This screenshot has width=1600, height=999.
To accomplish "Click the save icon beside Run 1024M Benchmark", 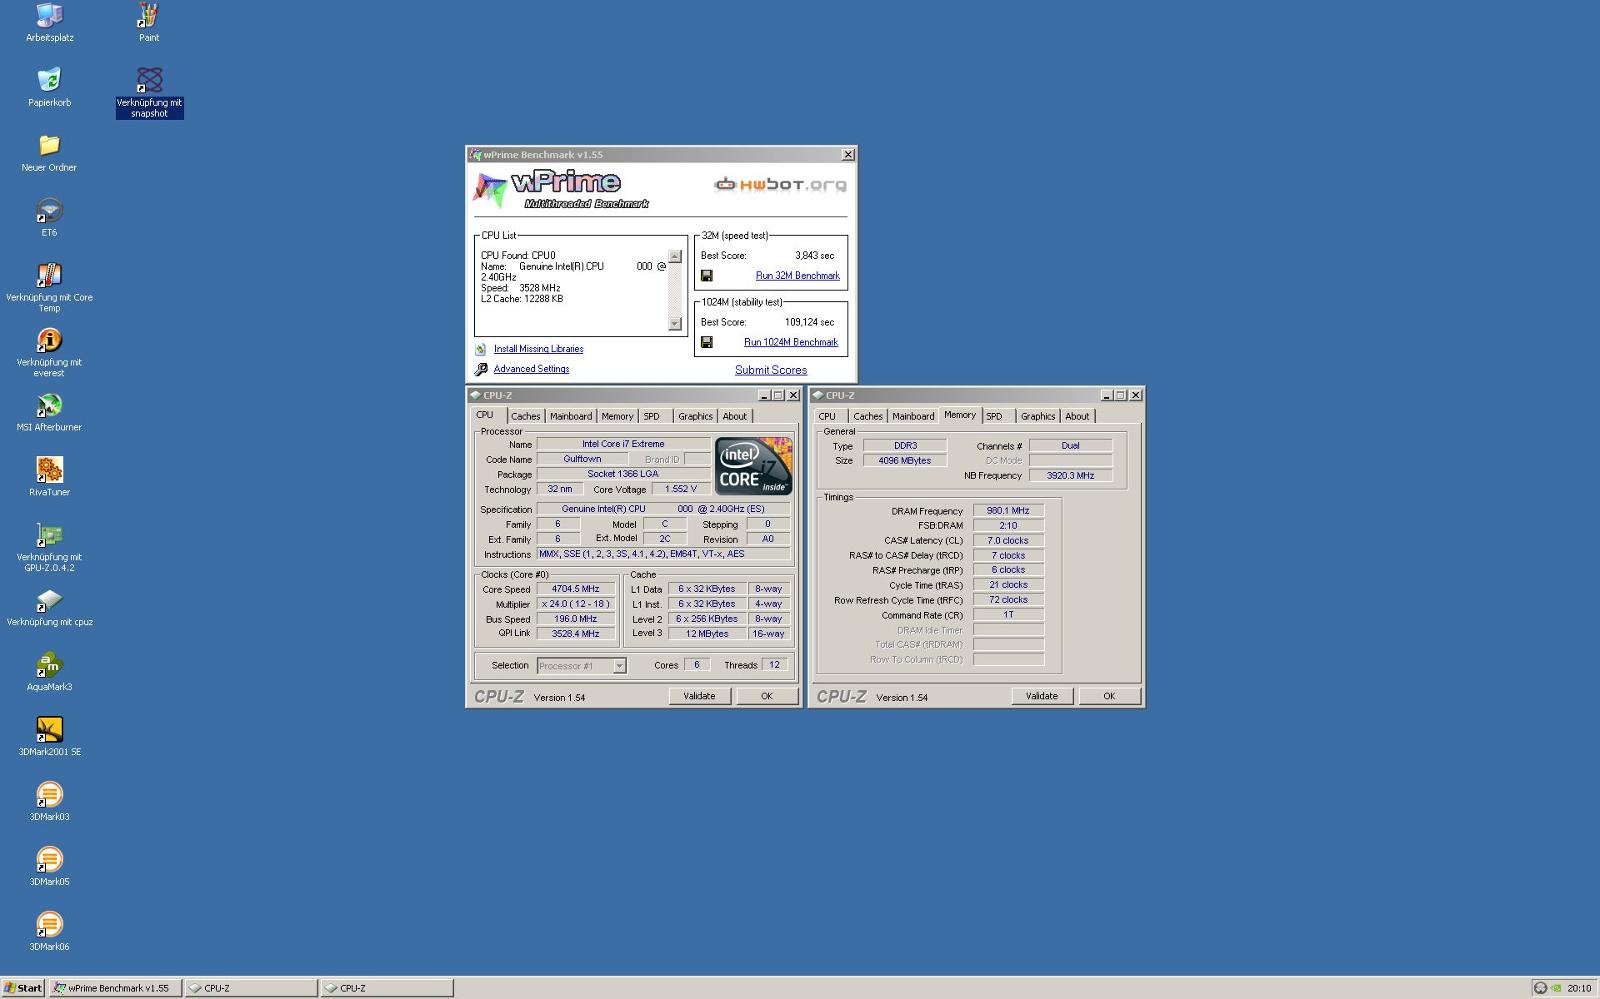I will (707, 342).
